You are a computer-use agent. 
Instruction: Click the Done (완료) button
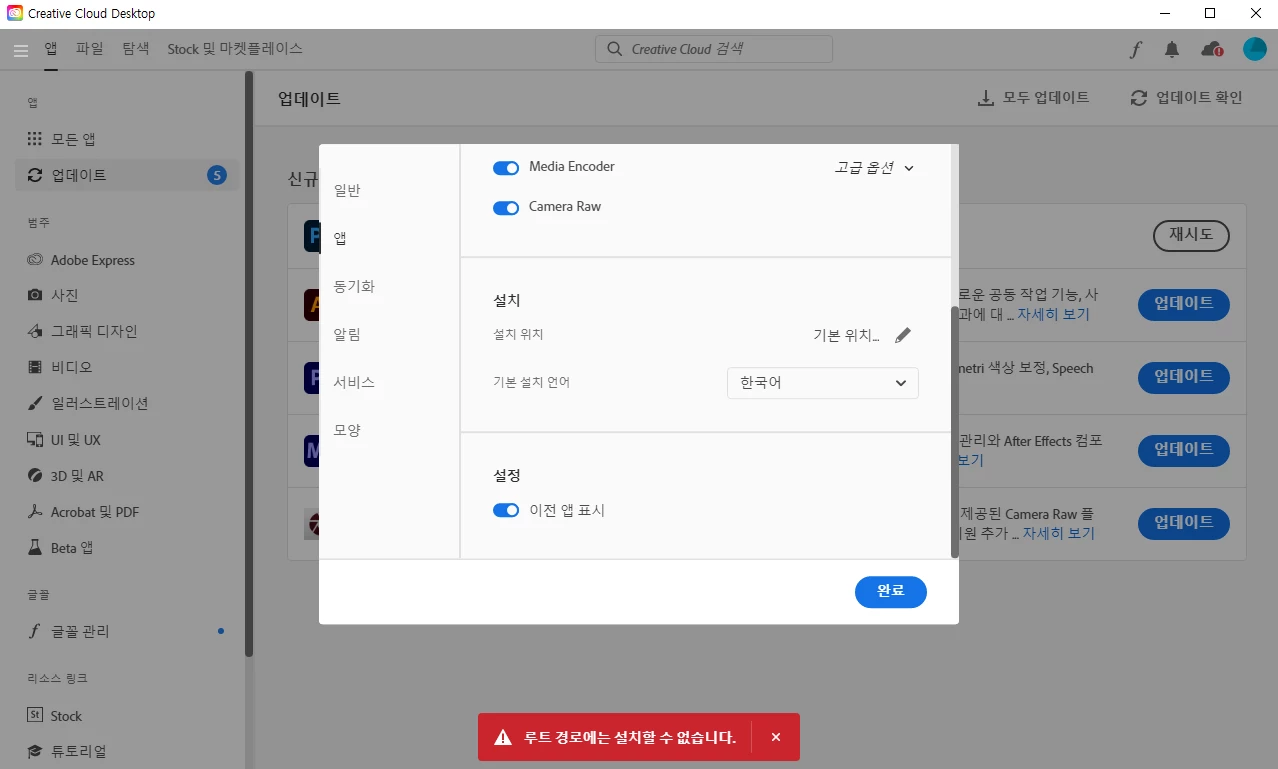pos(891,591)
